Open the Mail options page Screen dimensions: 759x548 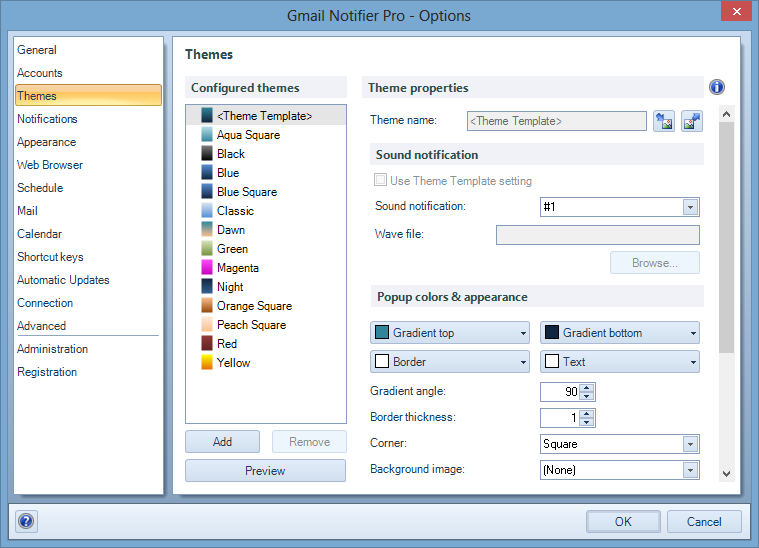click(28, 211)
